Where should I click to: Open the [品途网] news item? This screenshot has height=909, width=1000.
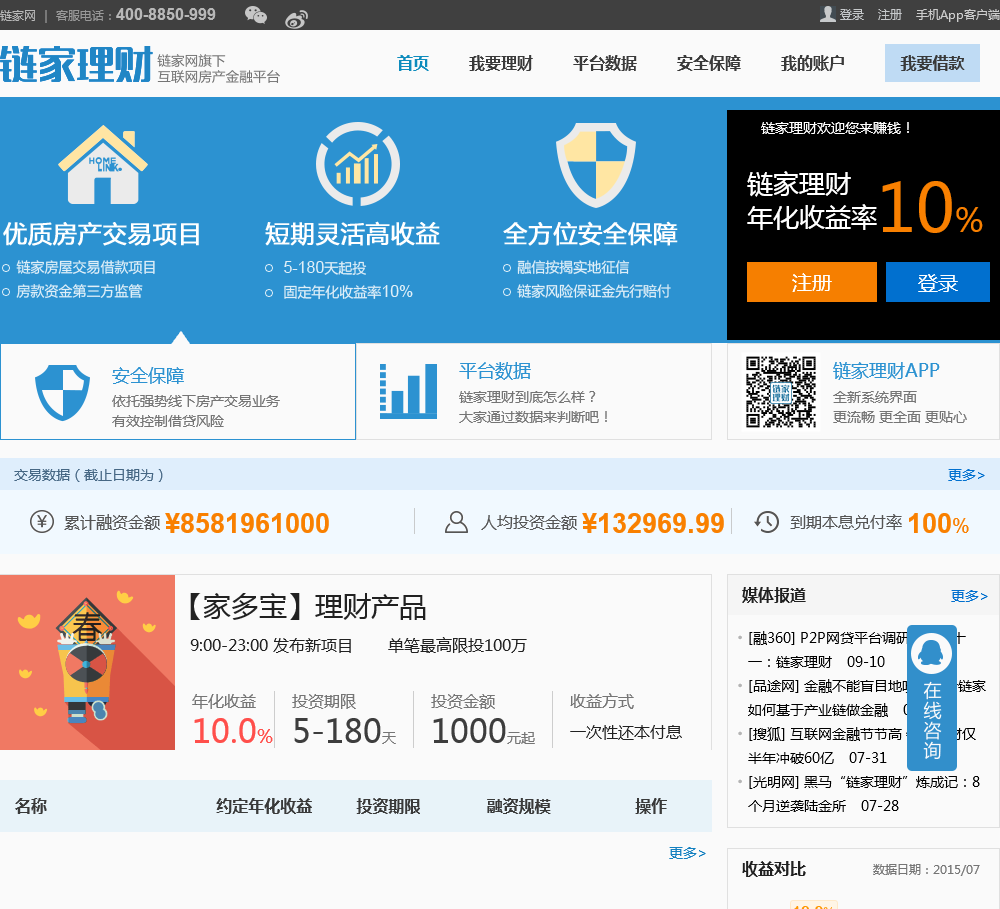(x=866, y=698)
